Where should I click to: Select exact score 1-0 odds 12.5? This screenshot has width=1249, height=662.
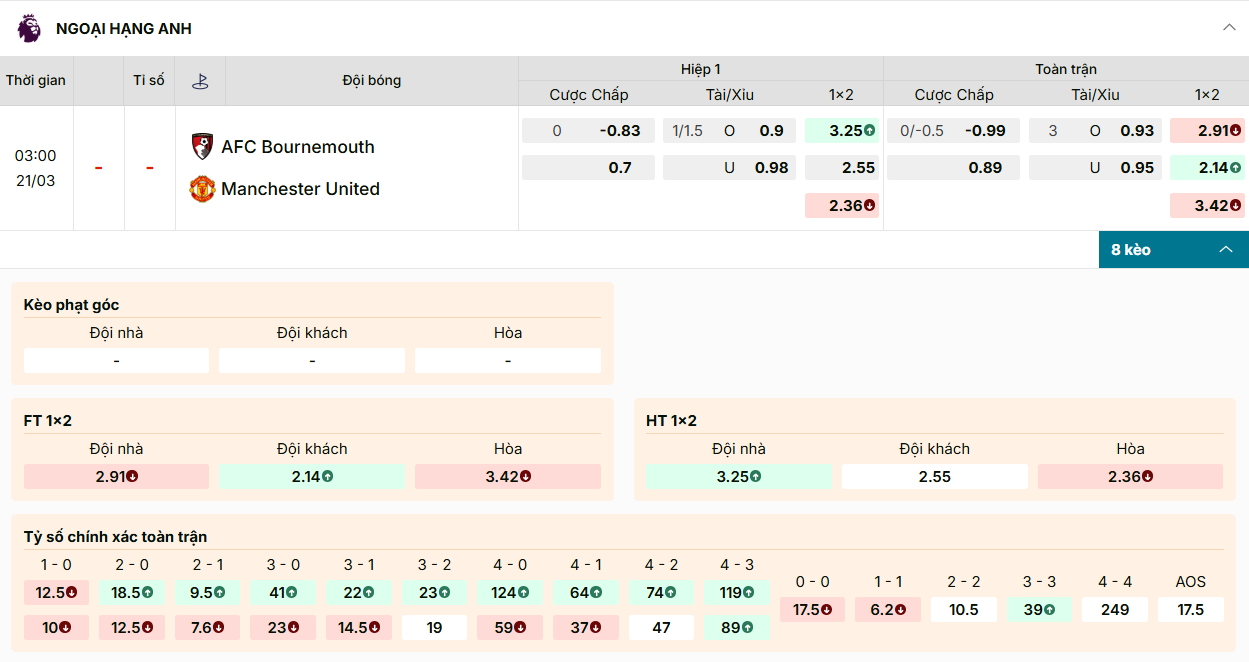56,592
